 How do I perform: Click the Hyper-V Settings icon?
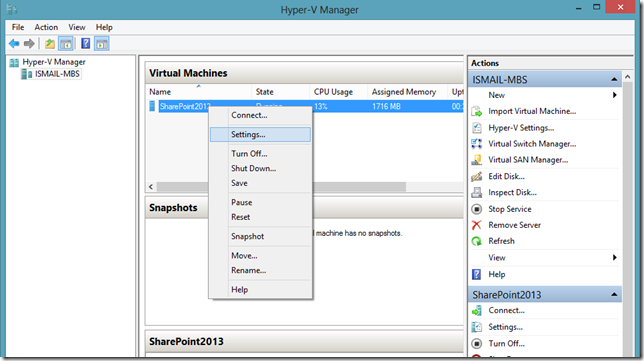tap(477, 128)
